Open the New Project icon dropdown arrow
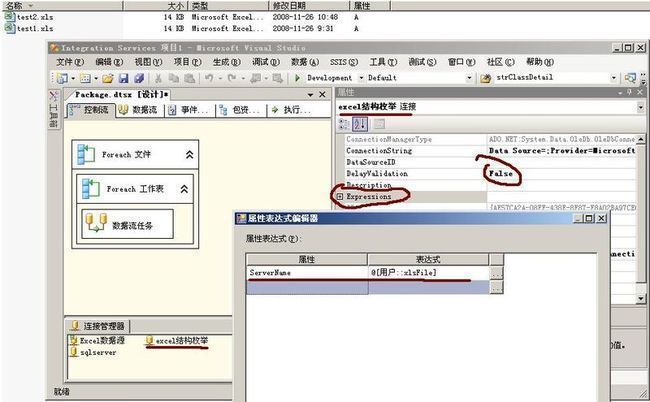 coord(73,78)
